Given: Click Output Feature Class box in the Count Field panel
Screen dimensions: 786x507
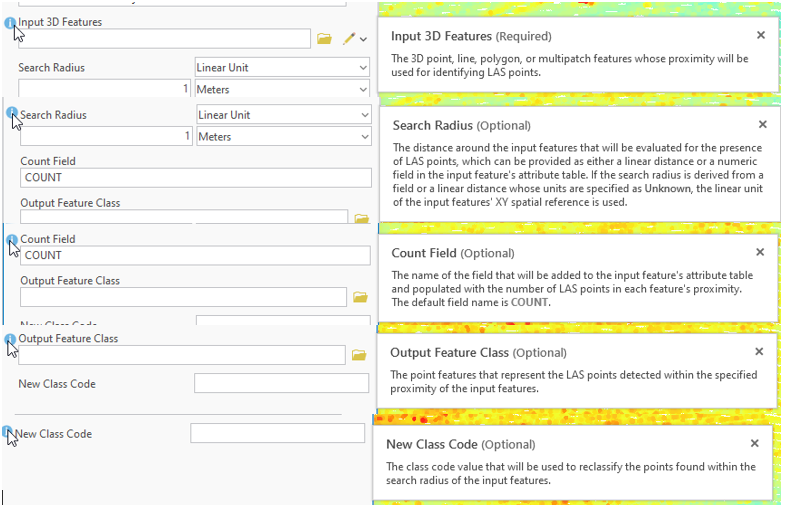Looking at the screenshot, I should point(183,297).
